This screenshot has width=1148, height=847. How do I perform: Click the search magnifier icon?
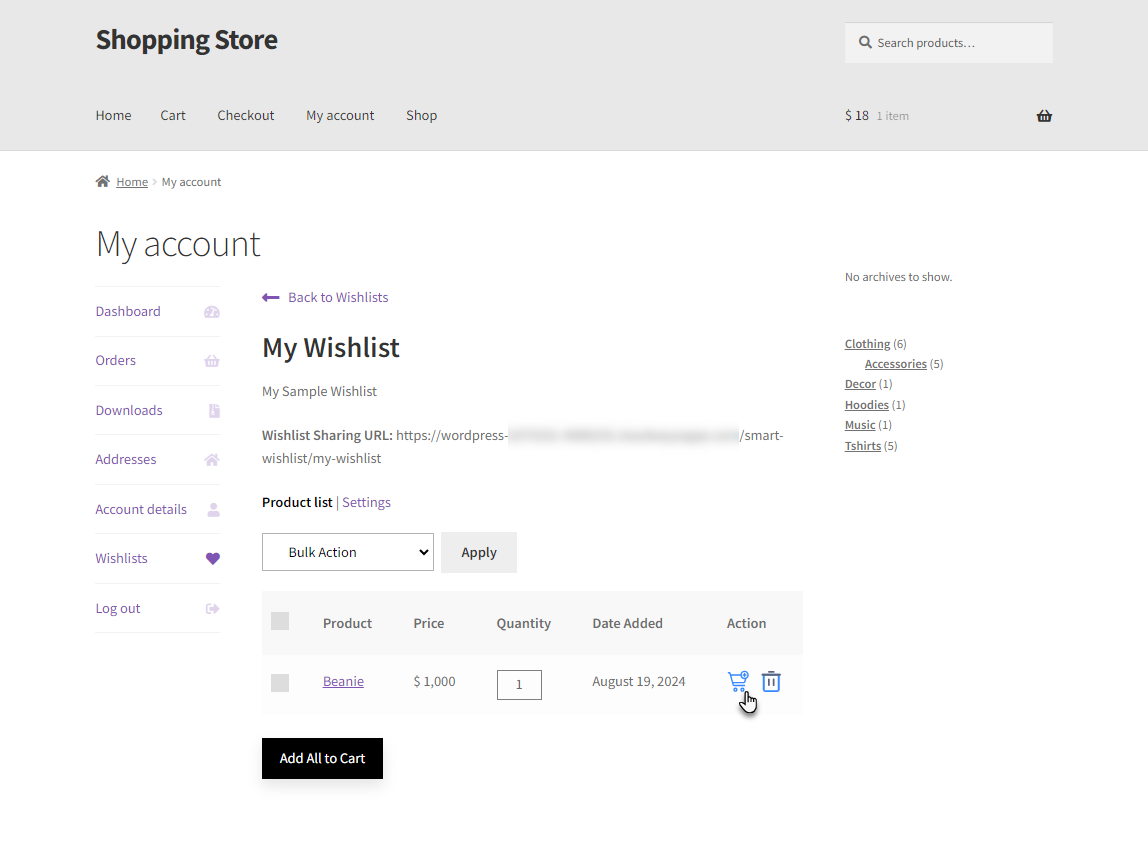point(865,42)
